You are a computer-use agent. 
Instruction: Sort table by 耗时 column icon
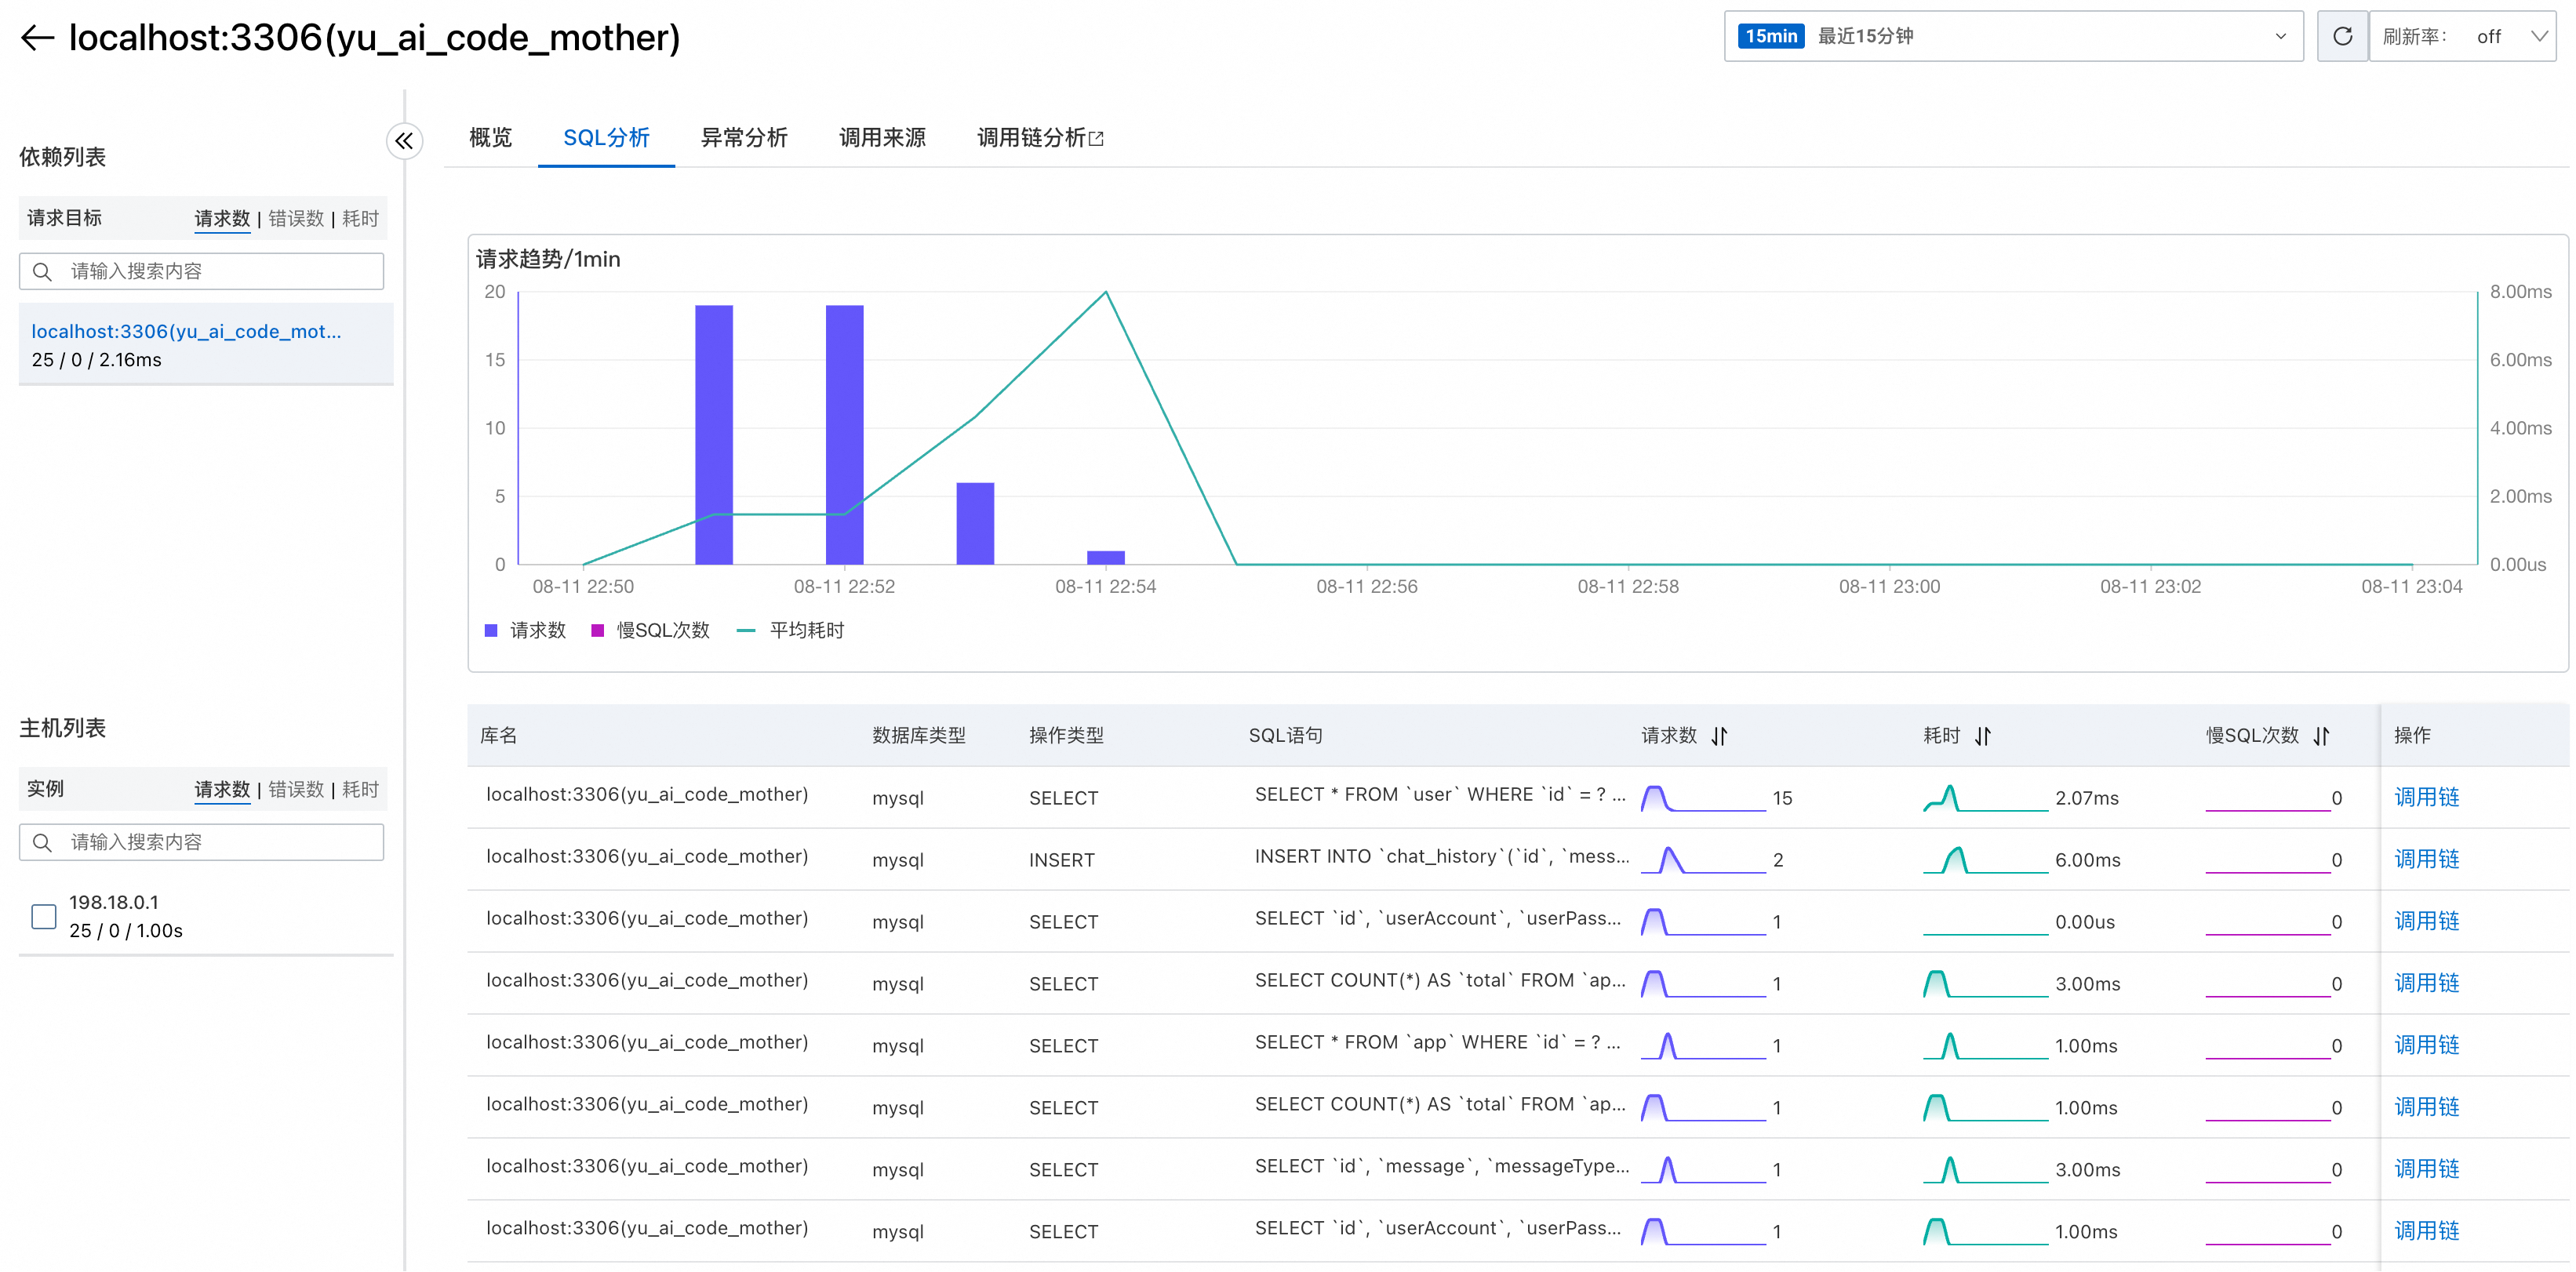coord(1983,736)
